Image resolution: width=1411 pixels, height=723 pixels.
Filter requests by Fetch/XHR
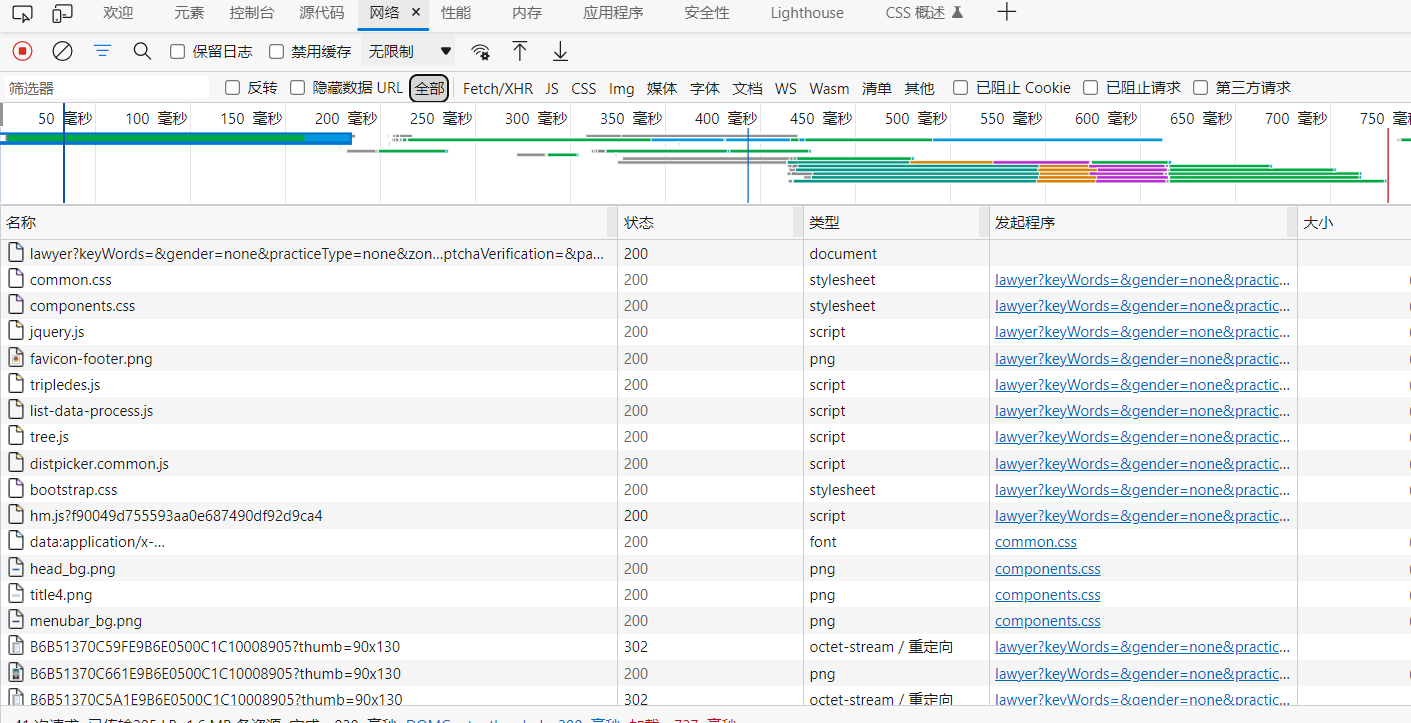point(497,88)
